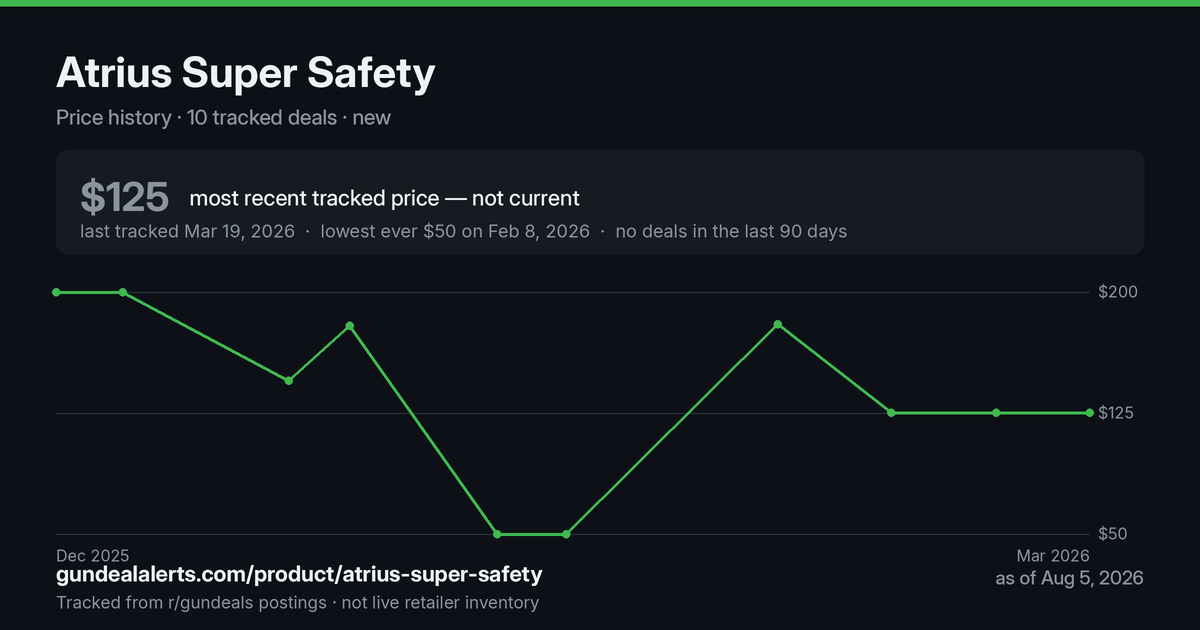Open the gundealalerts.com product URL link
The height and width of the screenshot is (630, 1200).
(x=299, y=575)
